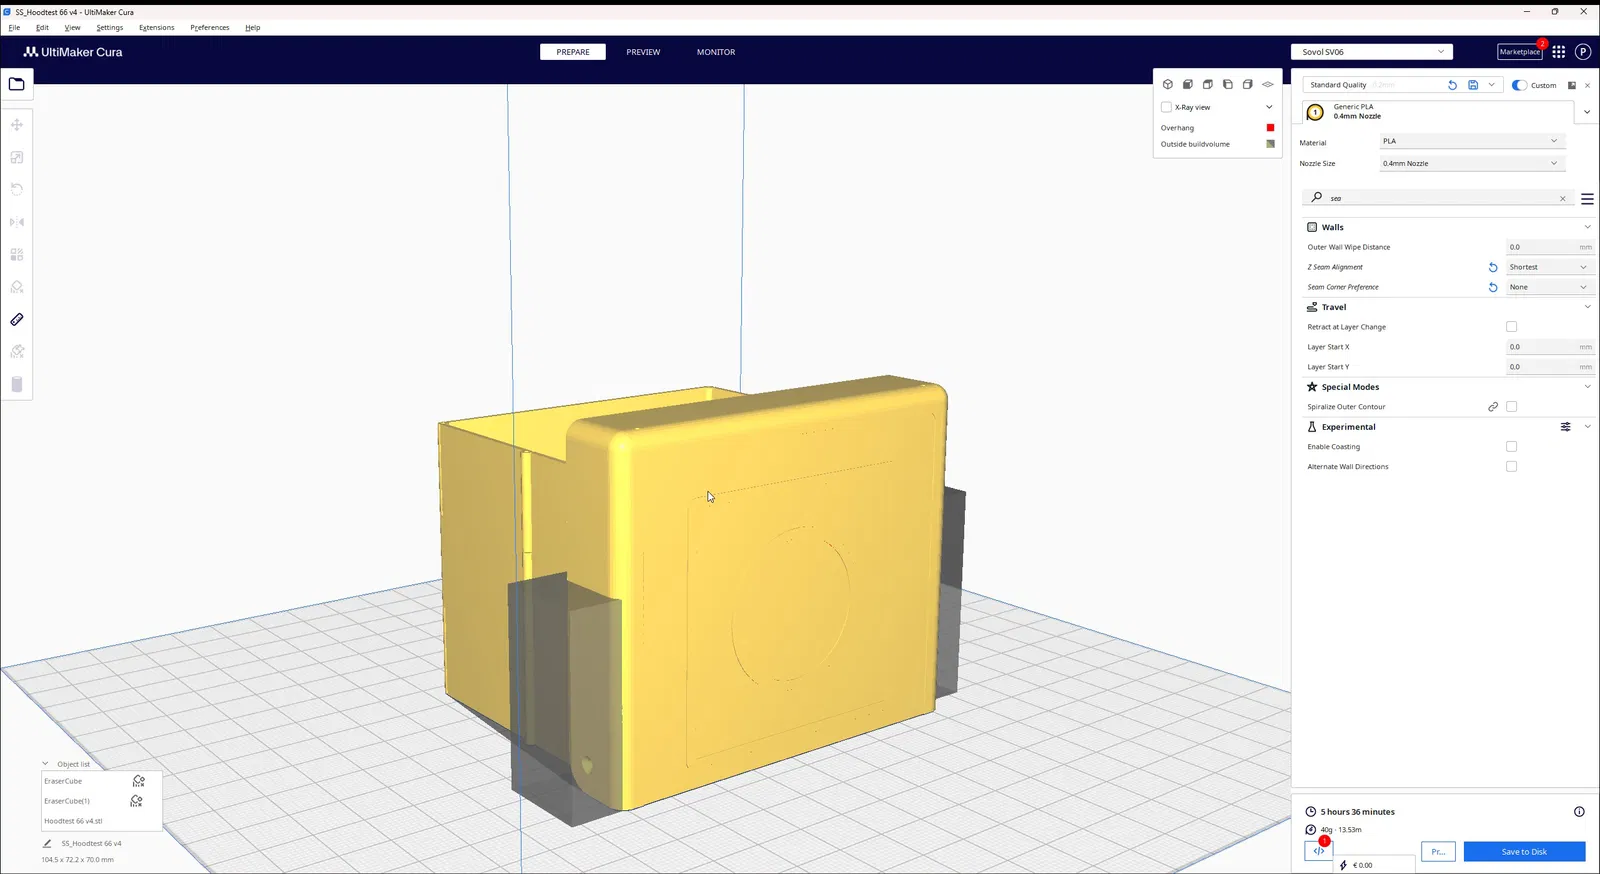Screen dimensions: 1600x874
Task: Click the Outside buildvolume color swatch
Action: tap(1270, 144)
